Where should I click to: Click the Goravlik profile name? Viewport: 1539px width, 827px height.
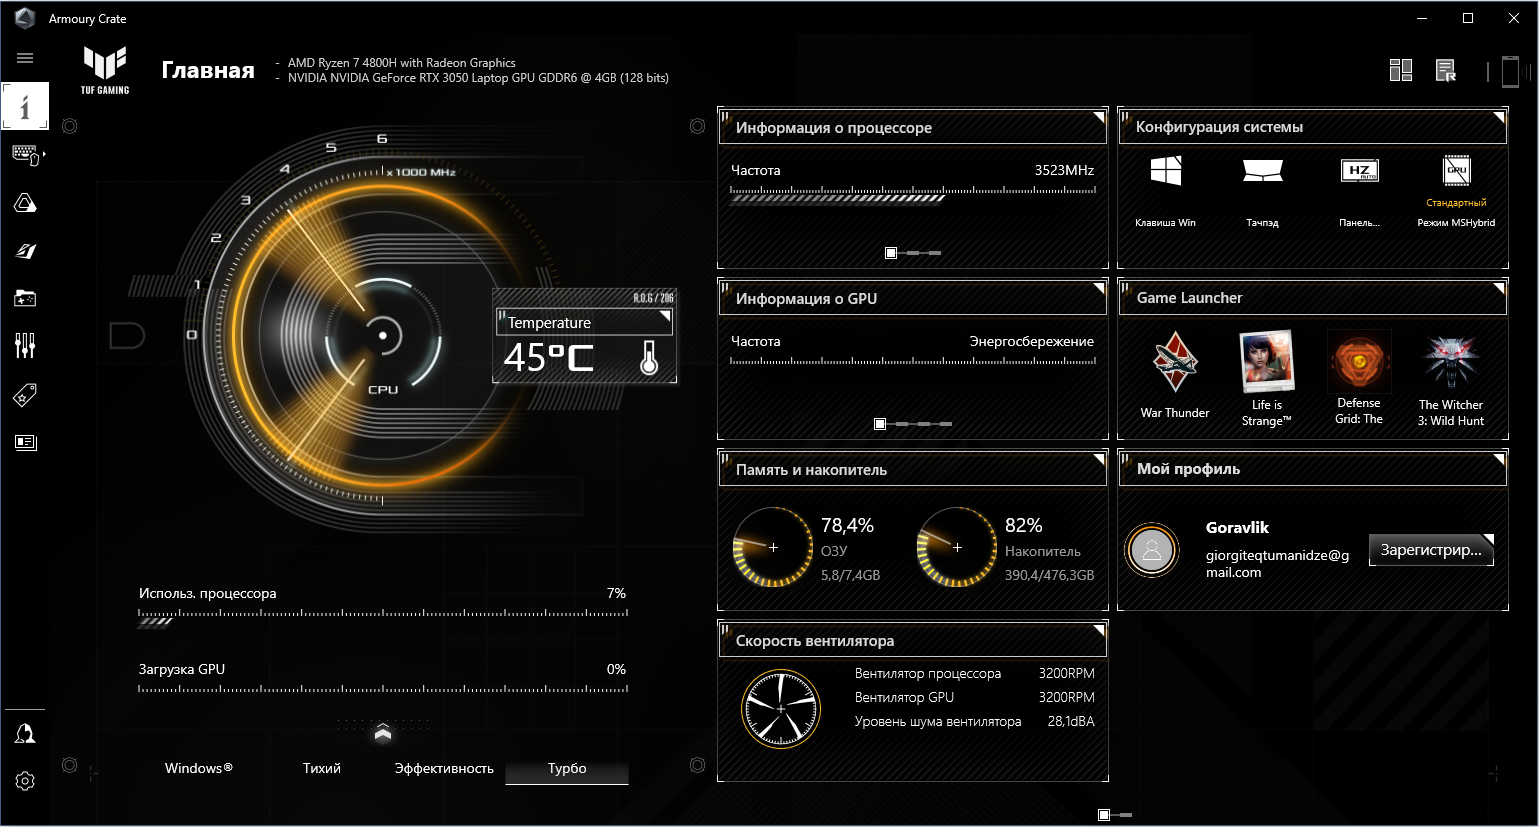(x=1237, y=527)
